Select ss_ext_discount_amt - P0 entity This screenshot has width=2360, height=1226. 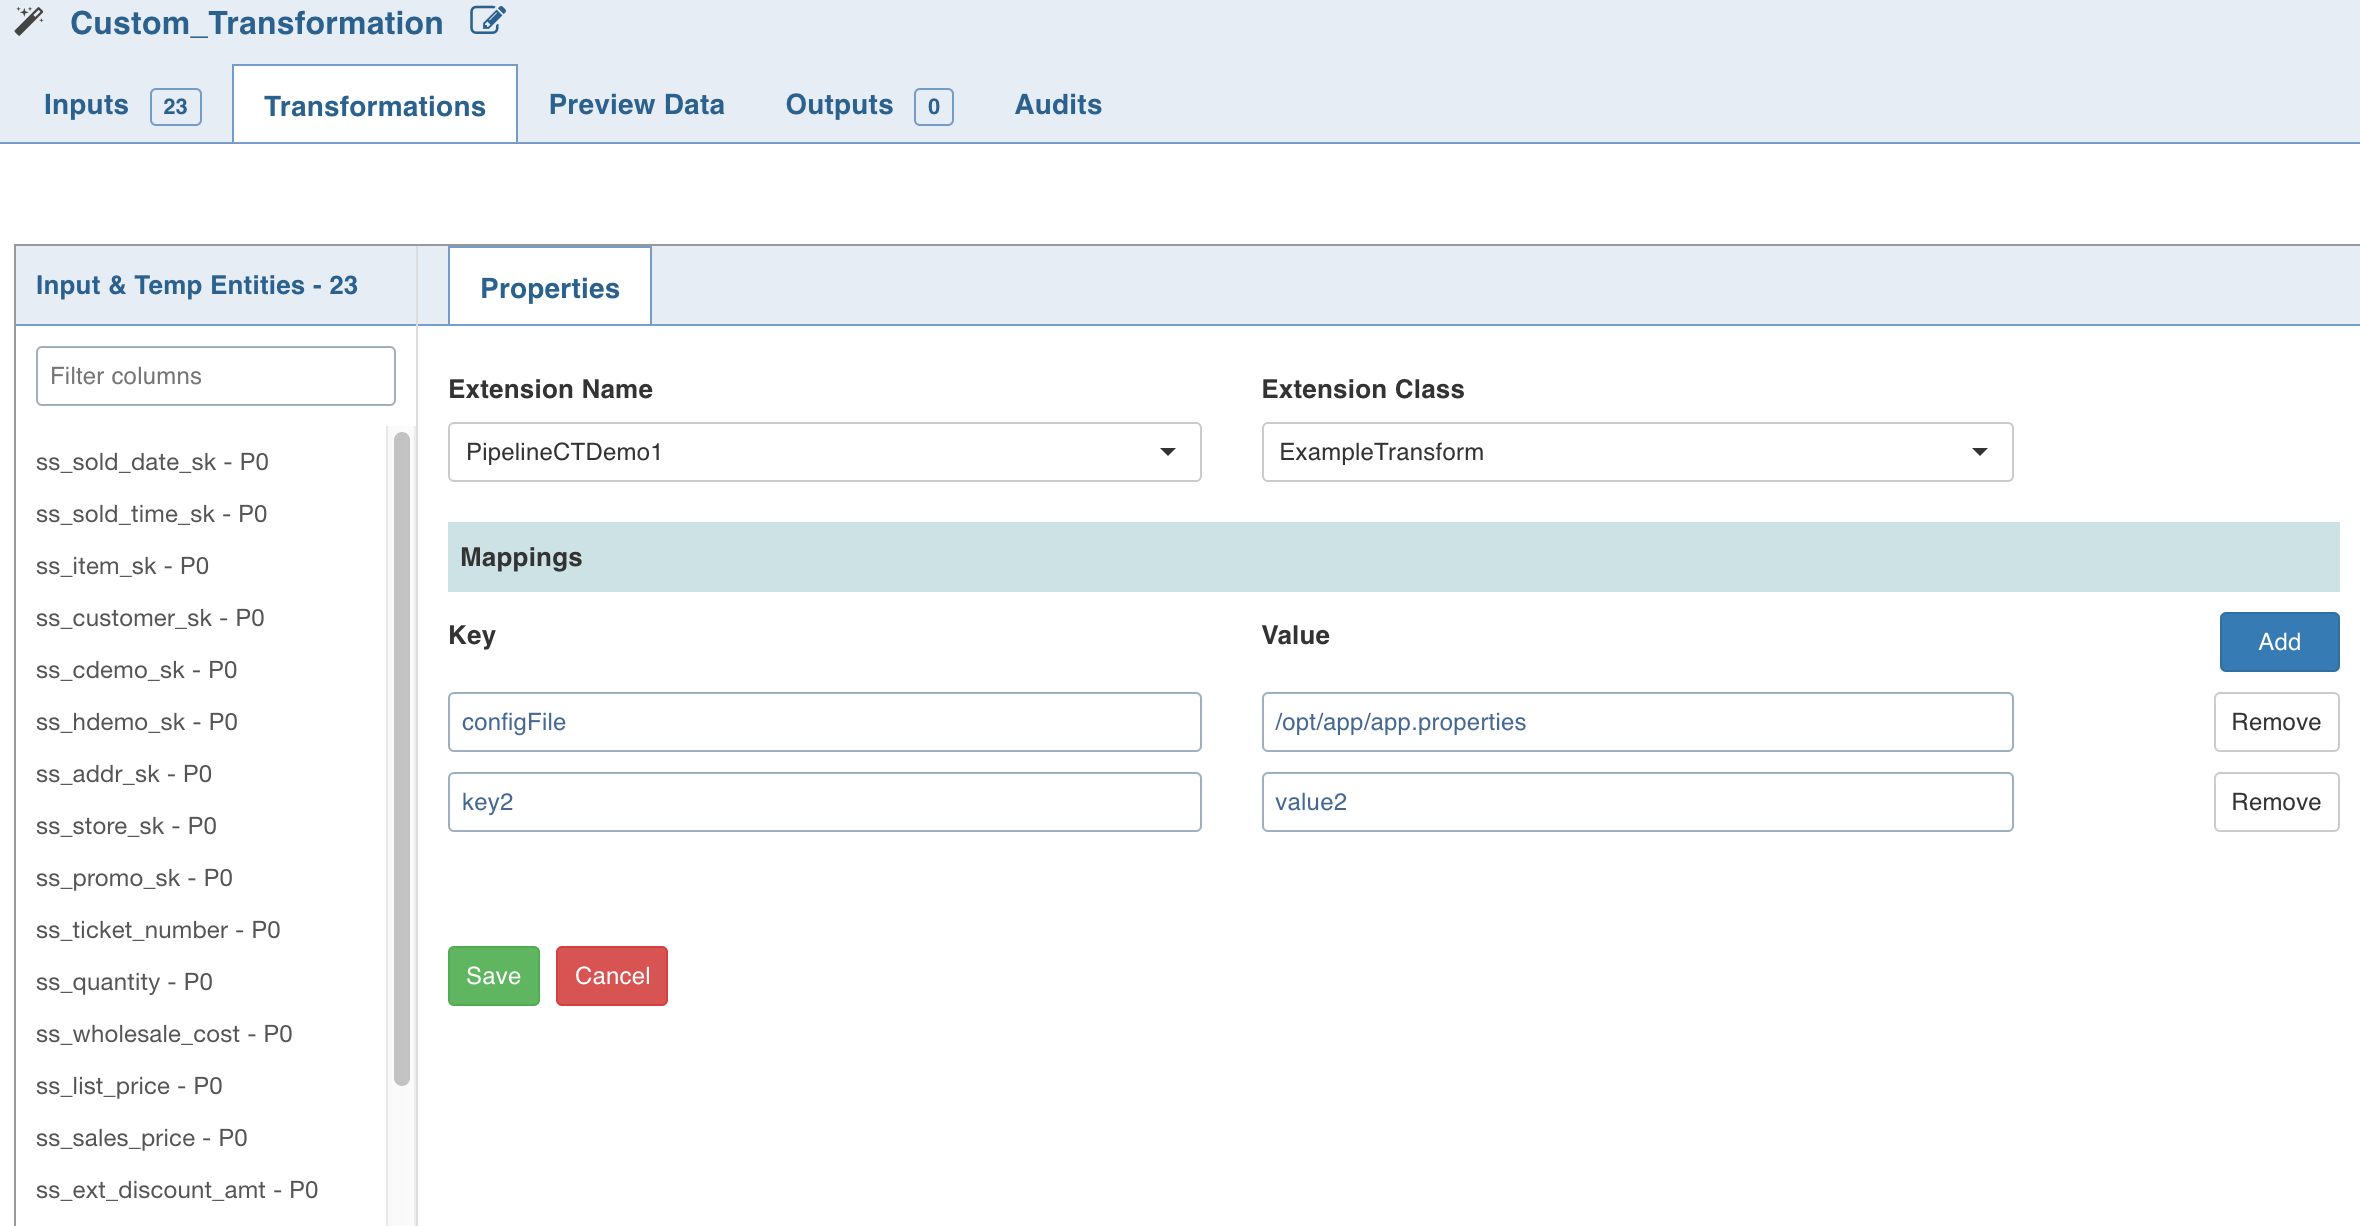pyautogui.click(x=177, y=1190)
